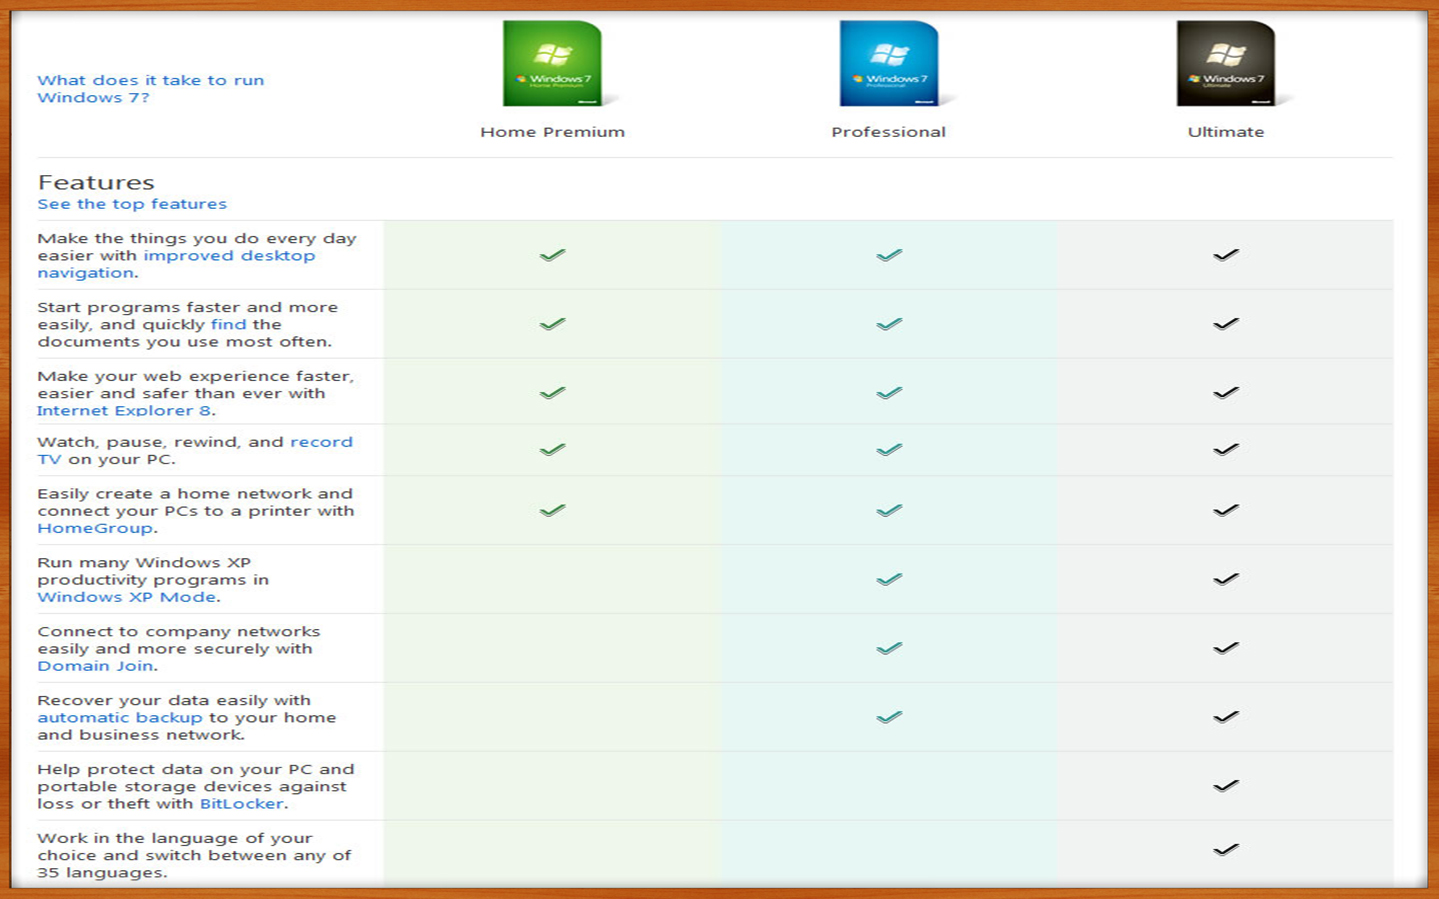Click text 'Easily create a home network'
This screenshot has height=899, width=1439.
(175, 494)
